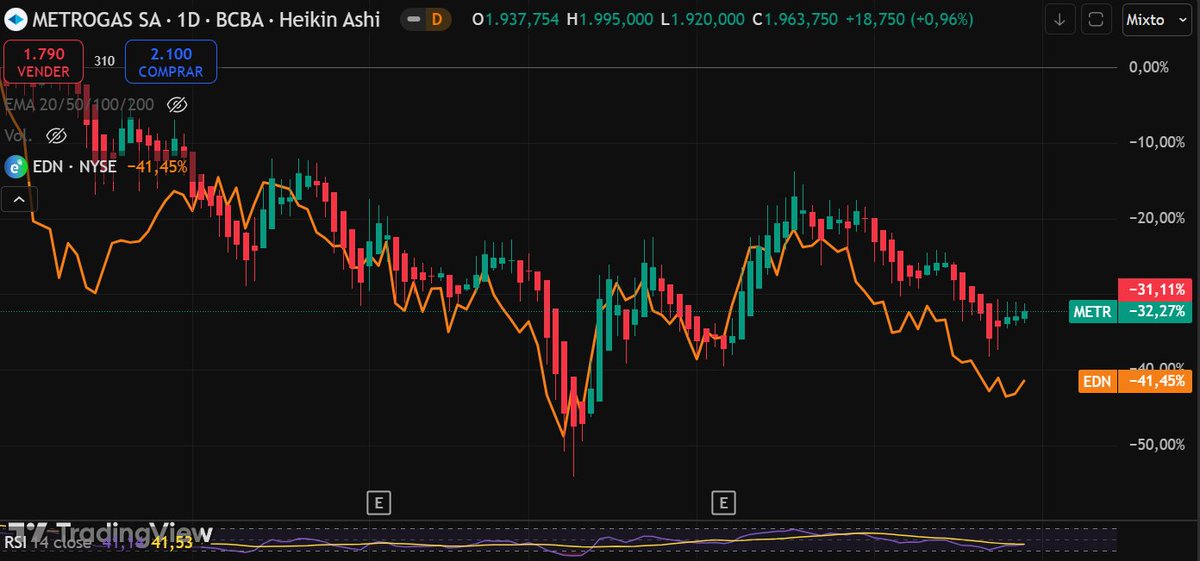The width and height of the screenshot is (1200, 561).
Task: Open the symbol title METROGAS SA Heikin Ashi
Action: pyautogui.click(x=207, y=19)
